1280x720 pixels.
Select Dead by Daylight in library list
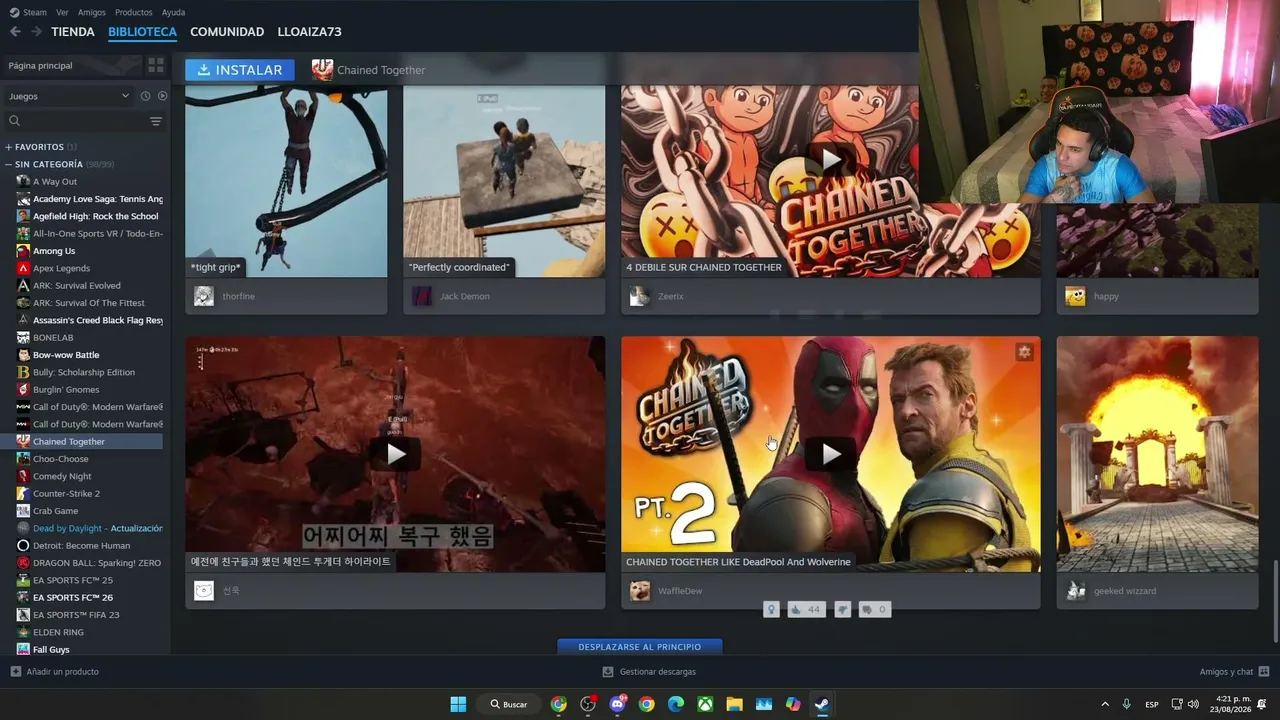tap(89, 528)
